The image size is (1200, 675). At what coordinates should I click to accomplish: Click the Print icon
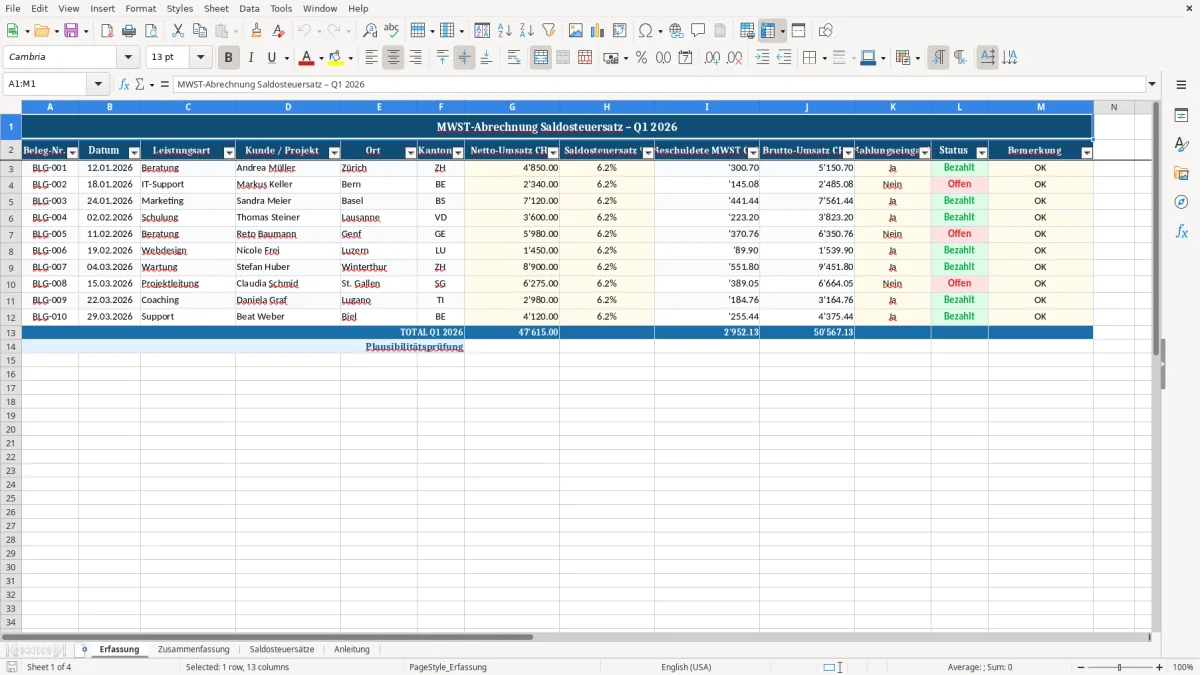(129, 31)
